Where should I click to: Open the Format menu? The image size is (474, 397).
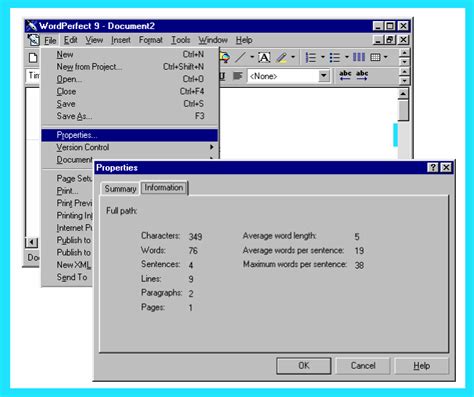click(x=151, y=40)
